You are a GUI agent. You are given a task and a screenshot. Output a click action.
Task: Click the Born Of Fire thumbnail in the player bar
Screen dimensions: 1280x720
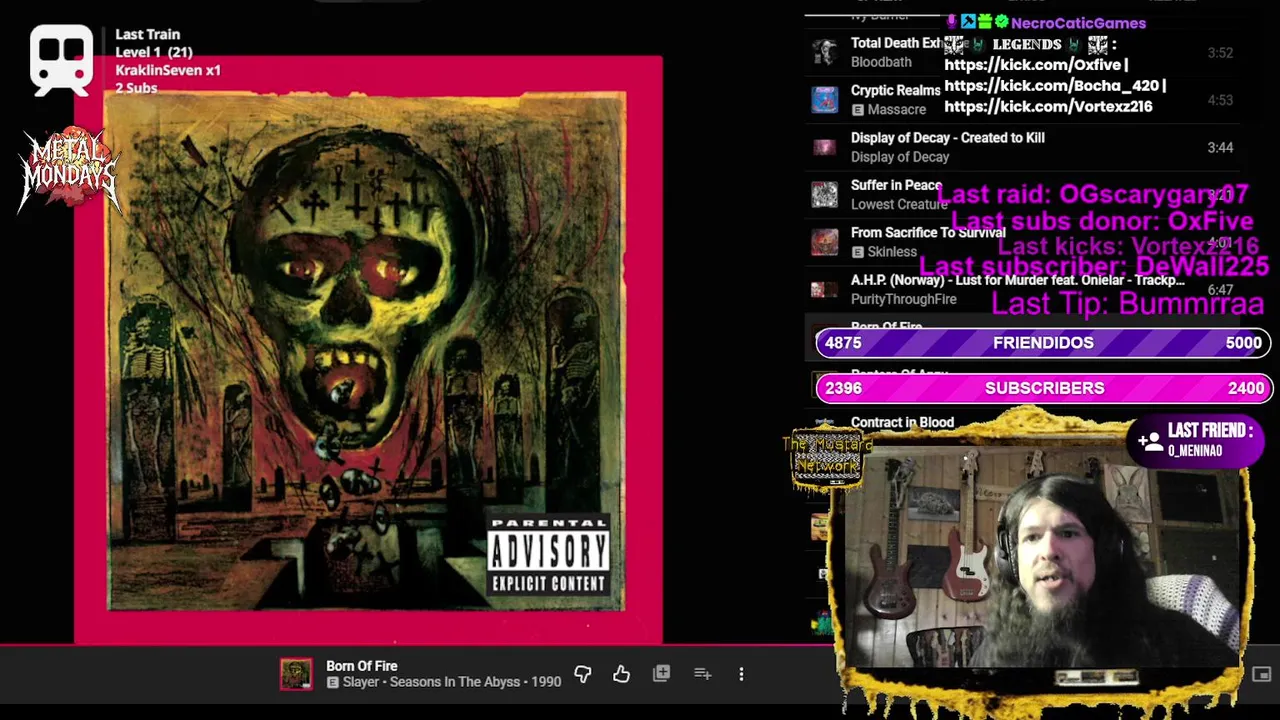[x=296, y=674]
